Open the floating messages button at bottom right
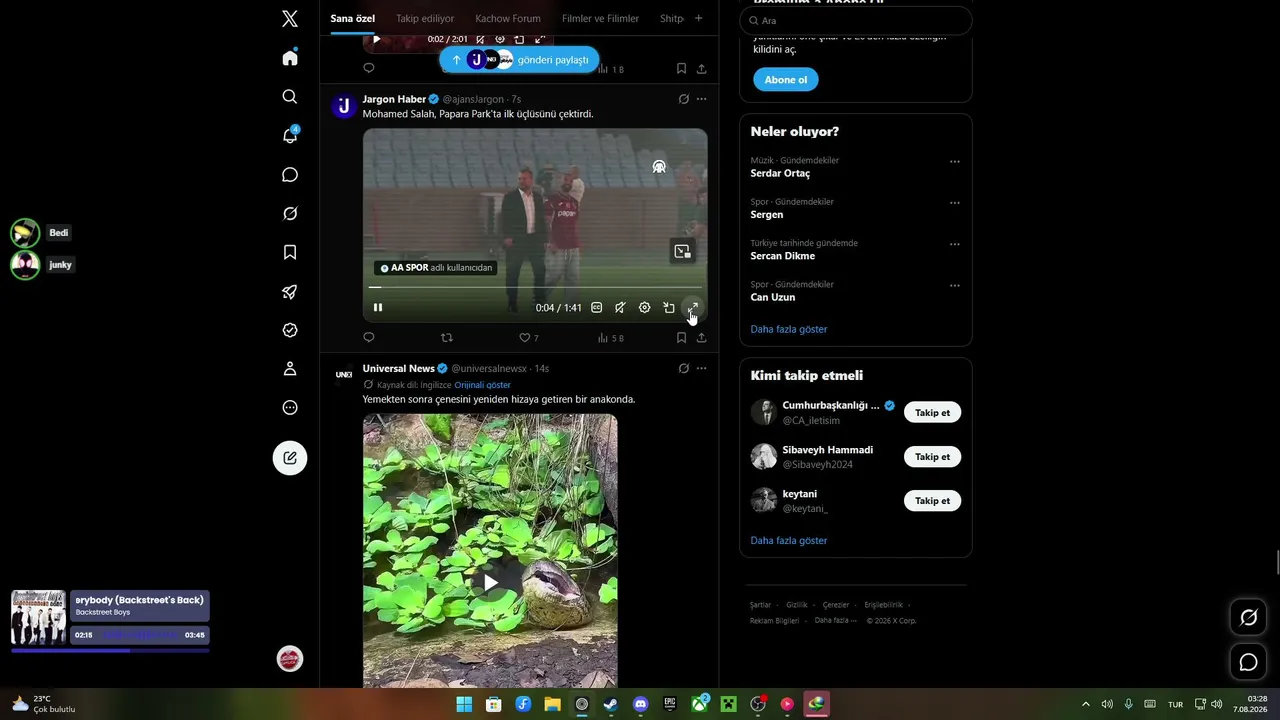 click(1248, 662)
